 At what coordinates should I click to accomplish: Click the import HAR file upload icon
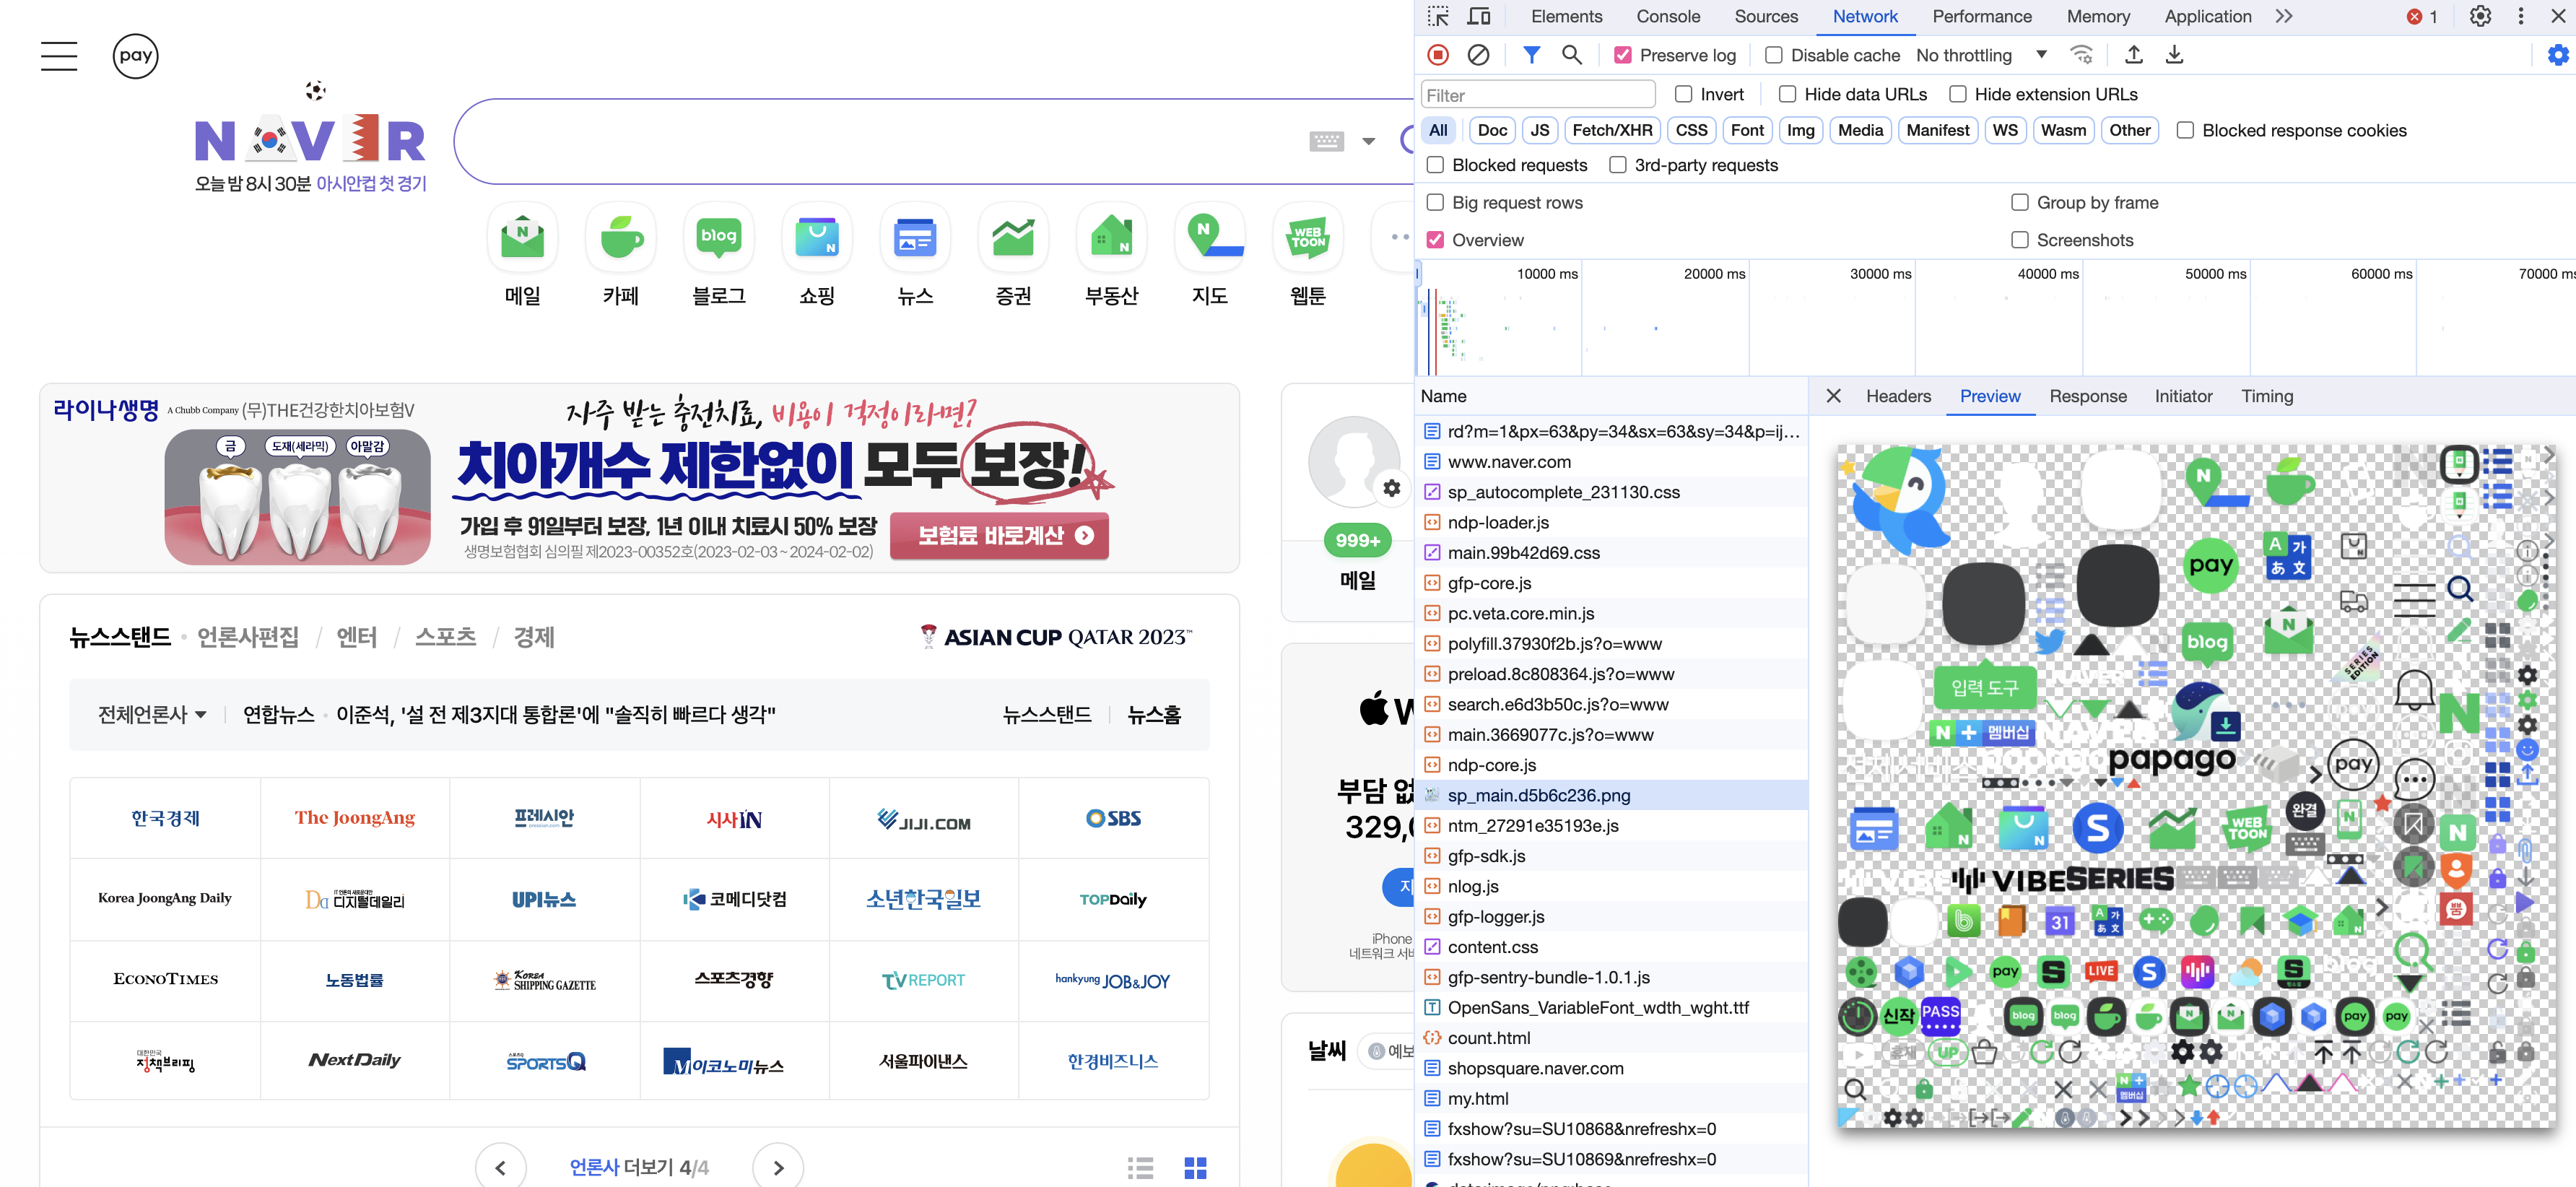tap(2133, 55)
